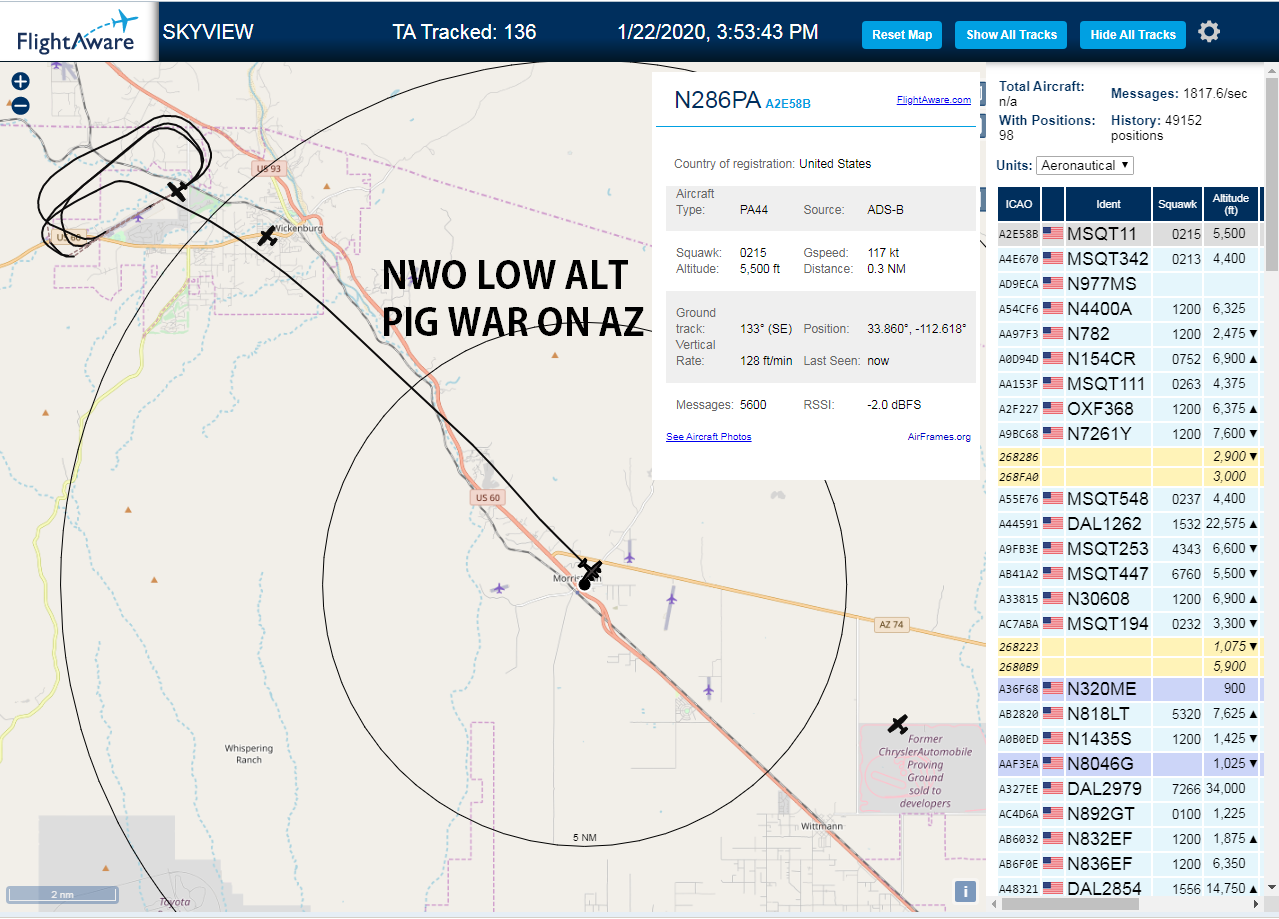Click the A2E58B hex code link
The height and width of the screenshot is (919, 1279).
[x=788, y=103]
